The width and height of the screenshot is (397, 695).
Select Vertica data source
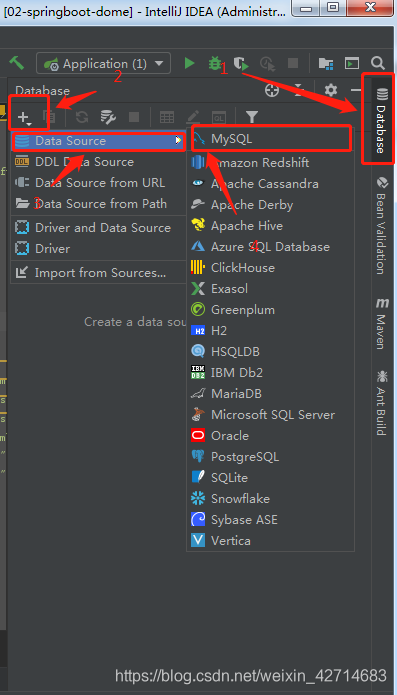click(271, 541)
